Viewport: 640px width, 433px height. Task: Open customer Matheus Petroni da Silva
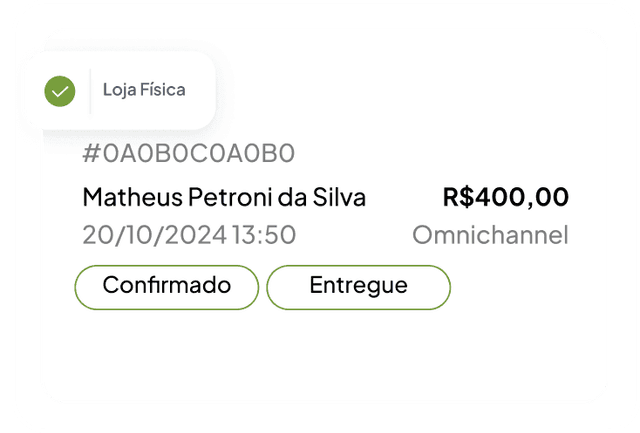coord(224,197)
